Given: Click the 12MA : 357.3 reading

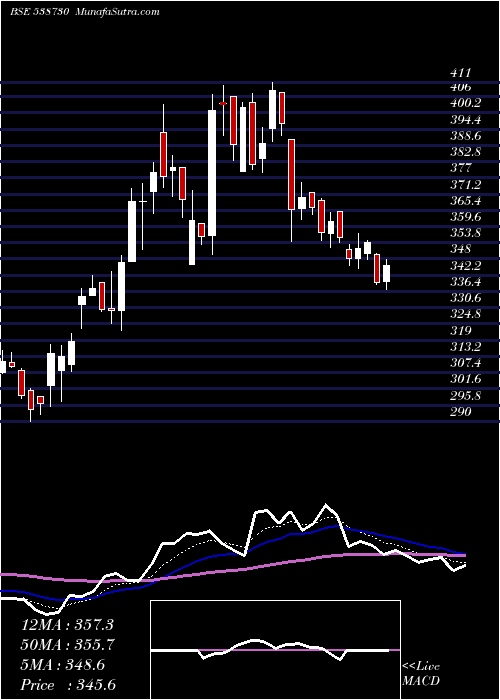Looking at the screenshot, I should point(68,625).
